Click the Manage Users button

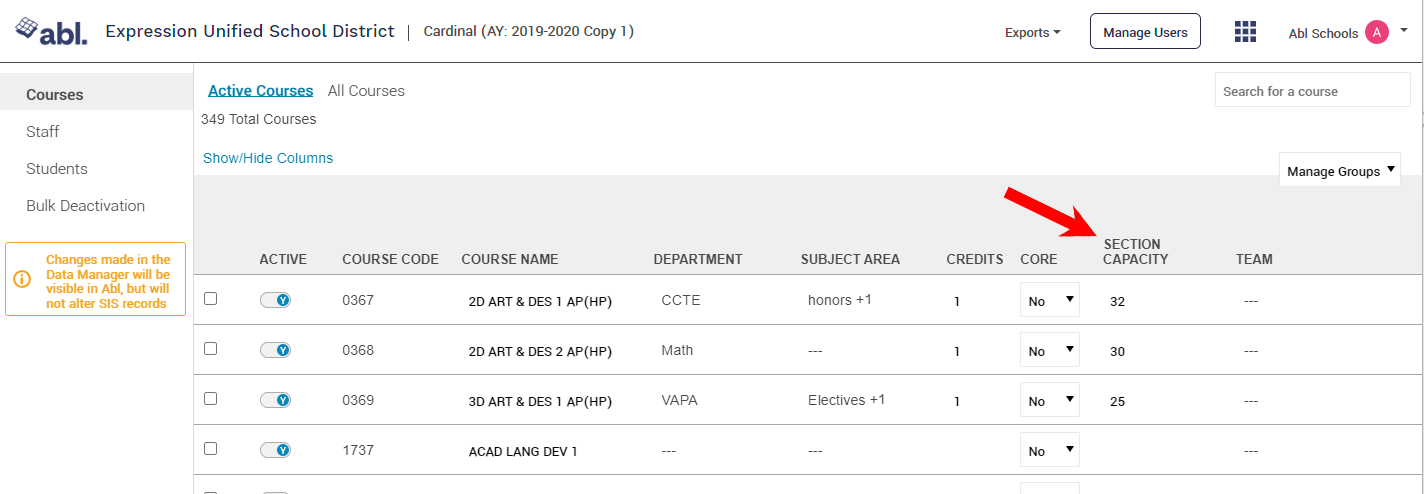click(1145, 32)
